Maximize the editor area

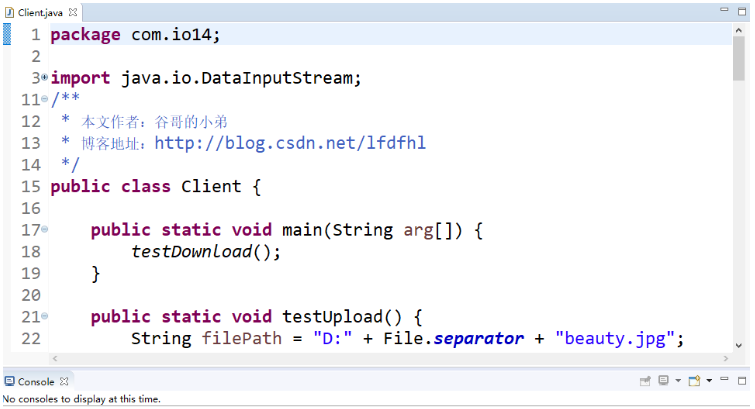click(740, 12)
